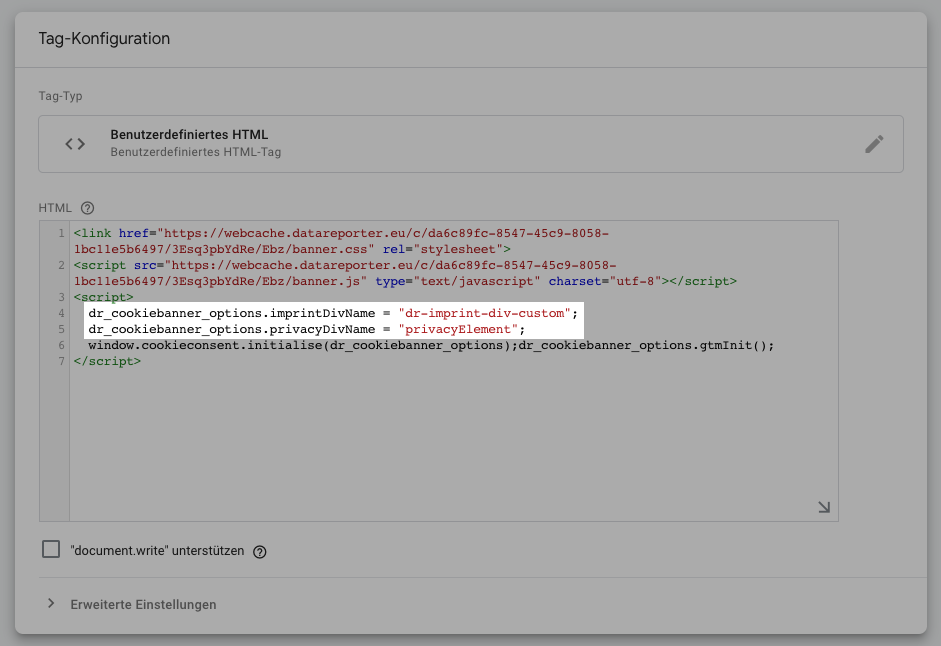
Task: Click the chevron beside Erweiterte Einstellungen
Action: pos(51,604)
